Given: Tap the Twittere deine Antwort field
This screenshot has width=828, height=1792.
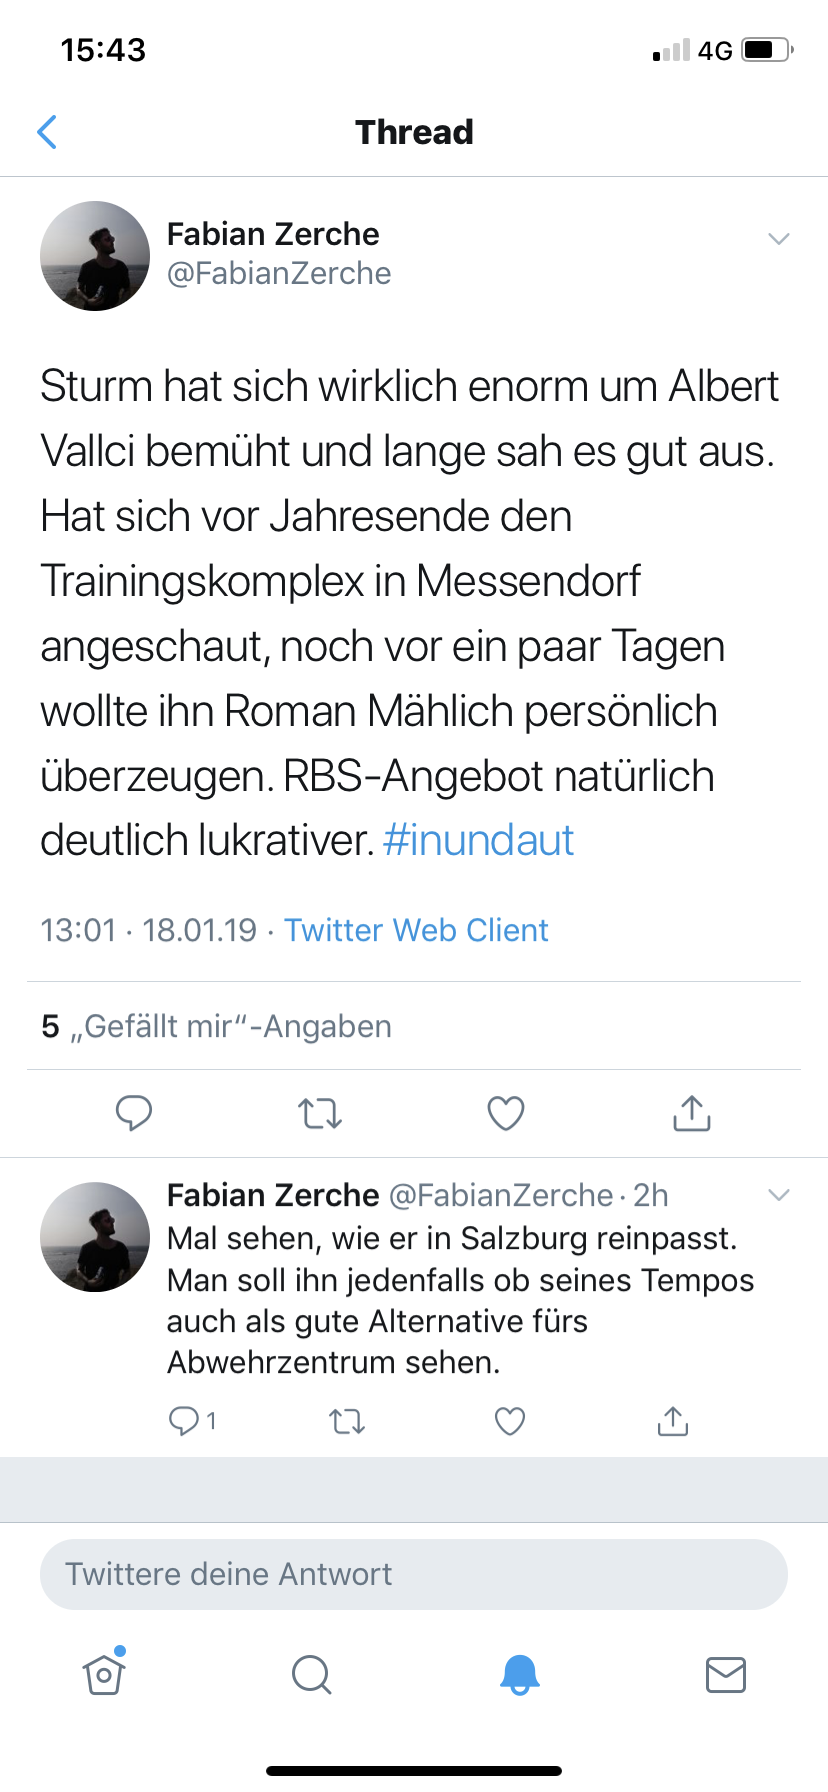Looking at the screenshot, I should 414,1574.
